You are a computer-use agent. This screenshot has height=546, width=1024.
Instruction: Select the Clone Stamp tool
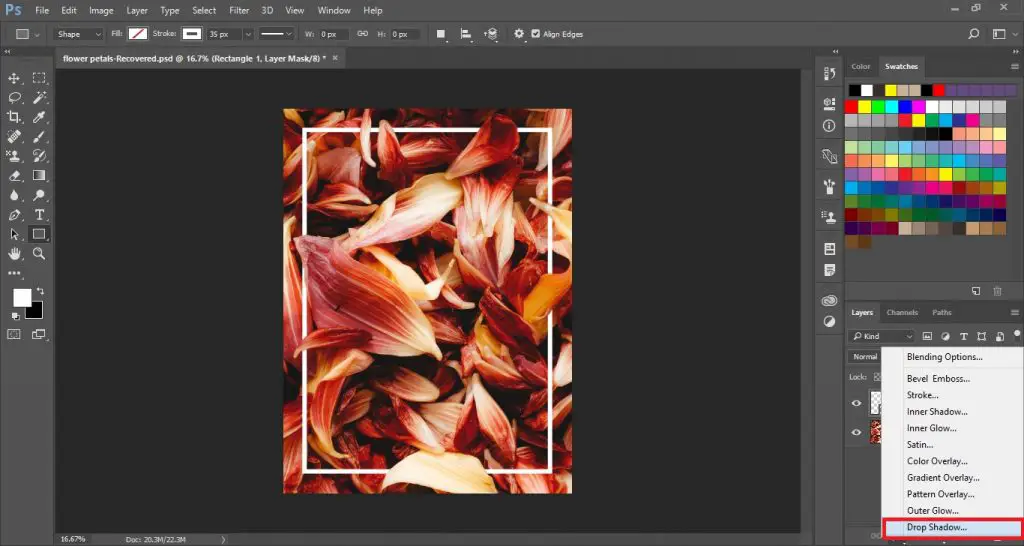(14, 156)
